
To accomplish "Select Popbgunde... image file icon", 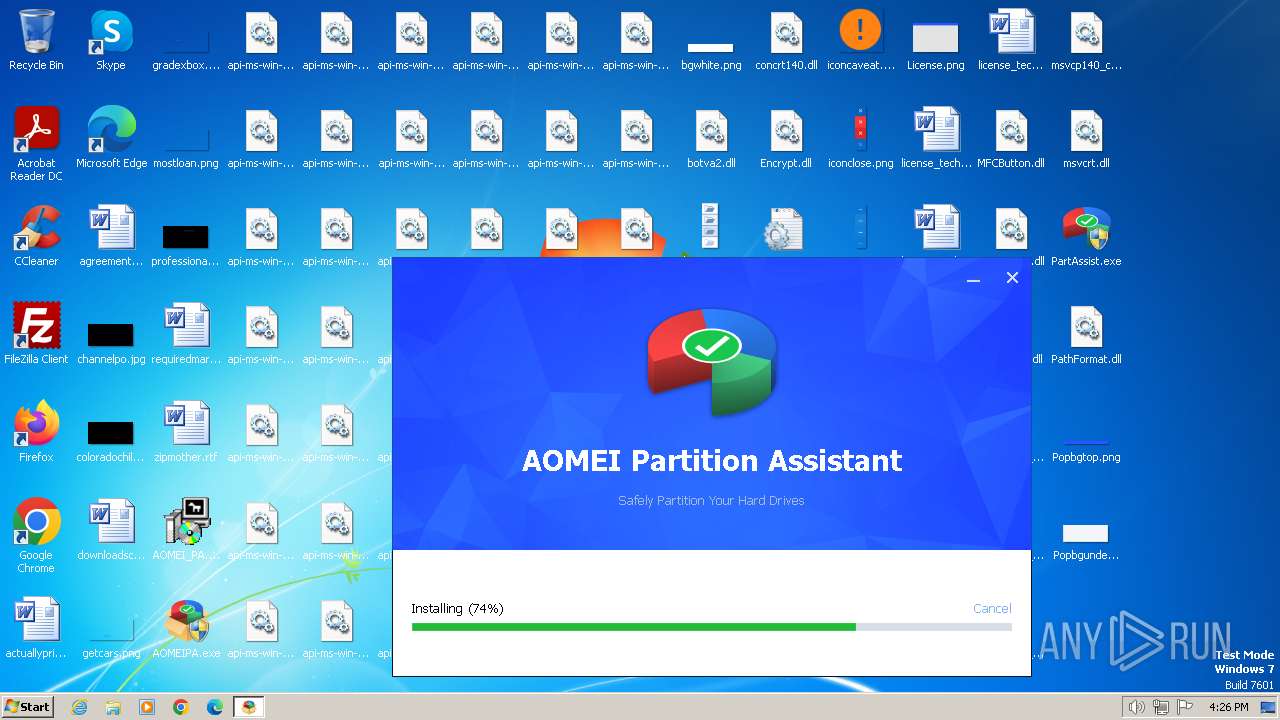I will tap(1086, 541).
